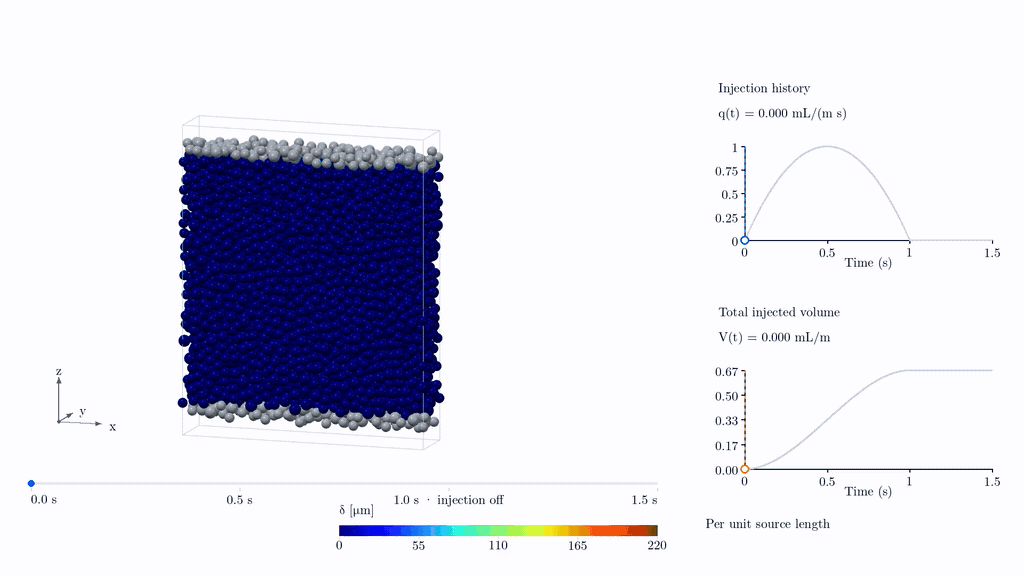Click the 'Time (s)' label under injection plot

pyautogui.click(x=868, y=263)
